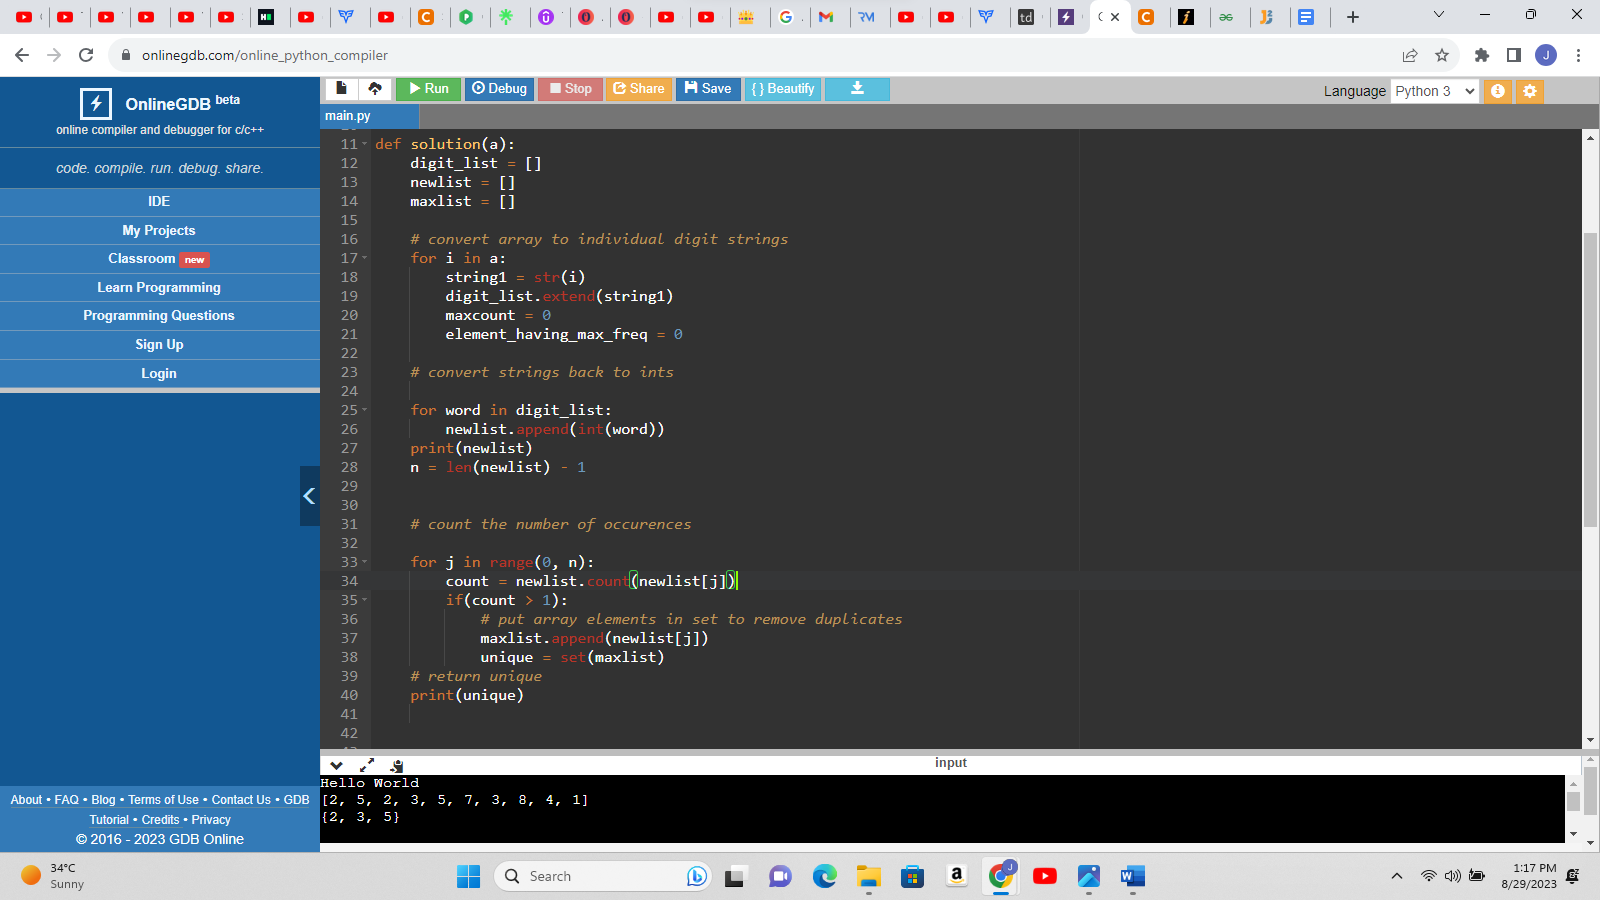Click the share page icon in address bar
Image resolution: width=1600 pixels, height=900 pixels.
pyautogui.click(x=1410, y=55)
